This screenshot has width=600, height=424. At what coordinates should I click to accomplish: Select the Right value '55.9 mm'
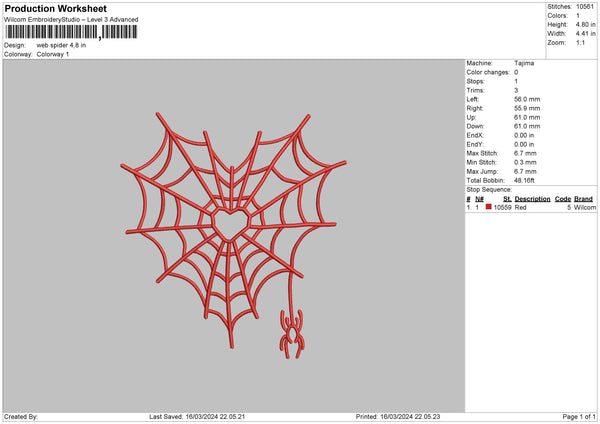tap(527, 109)
